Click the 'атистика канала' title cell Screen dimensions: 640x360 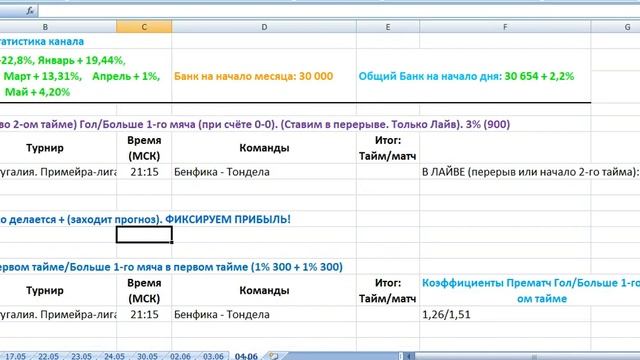coord(42,41)
